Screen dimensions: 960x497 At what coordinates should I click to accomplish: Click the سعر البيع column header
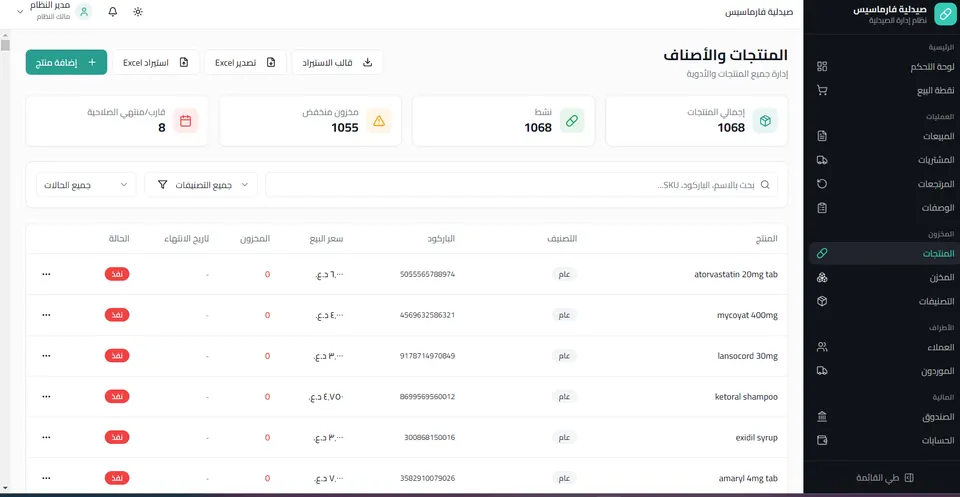[326, 239]
